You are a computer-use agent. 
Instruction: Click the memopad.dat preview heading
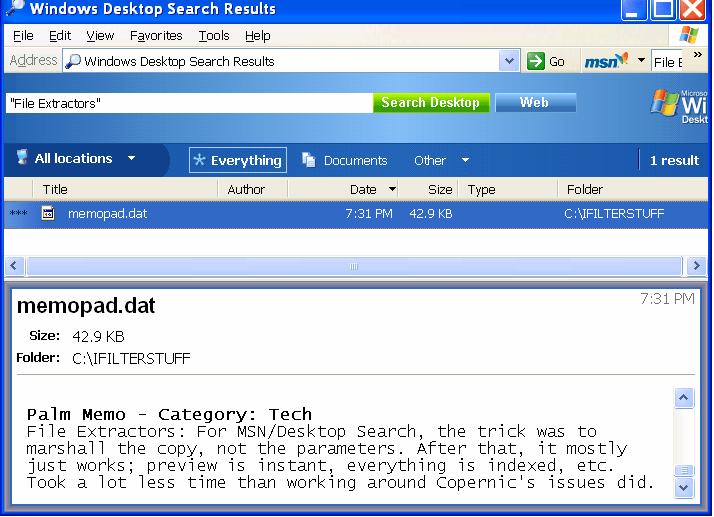[x=86, y=305]
